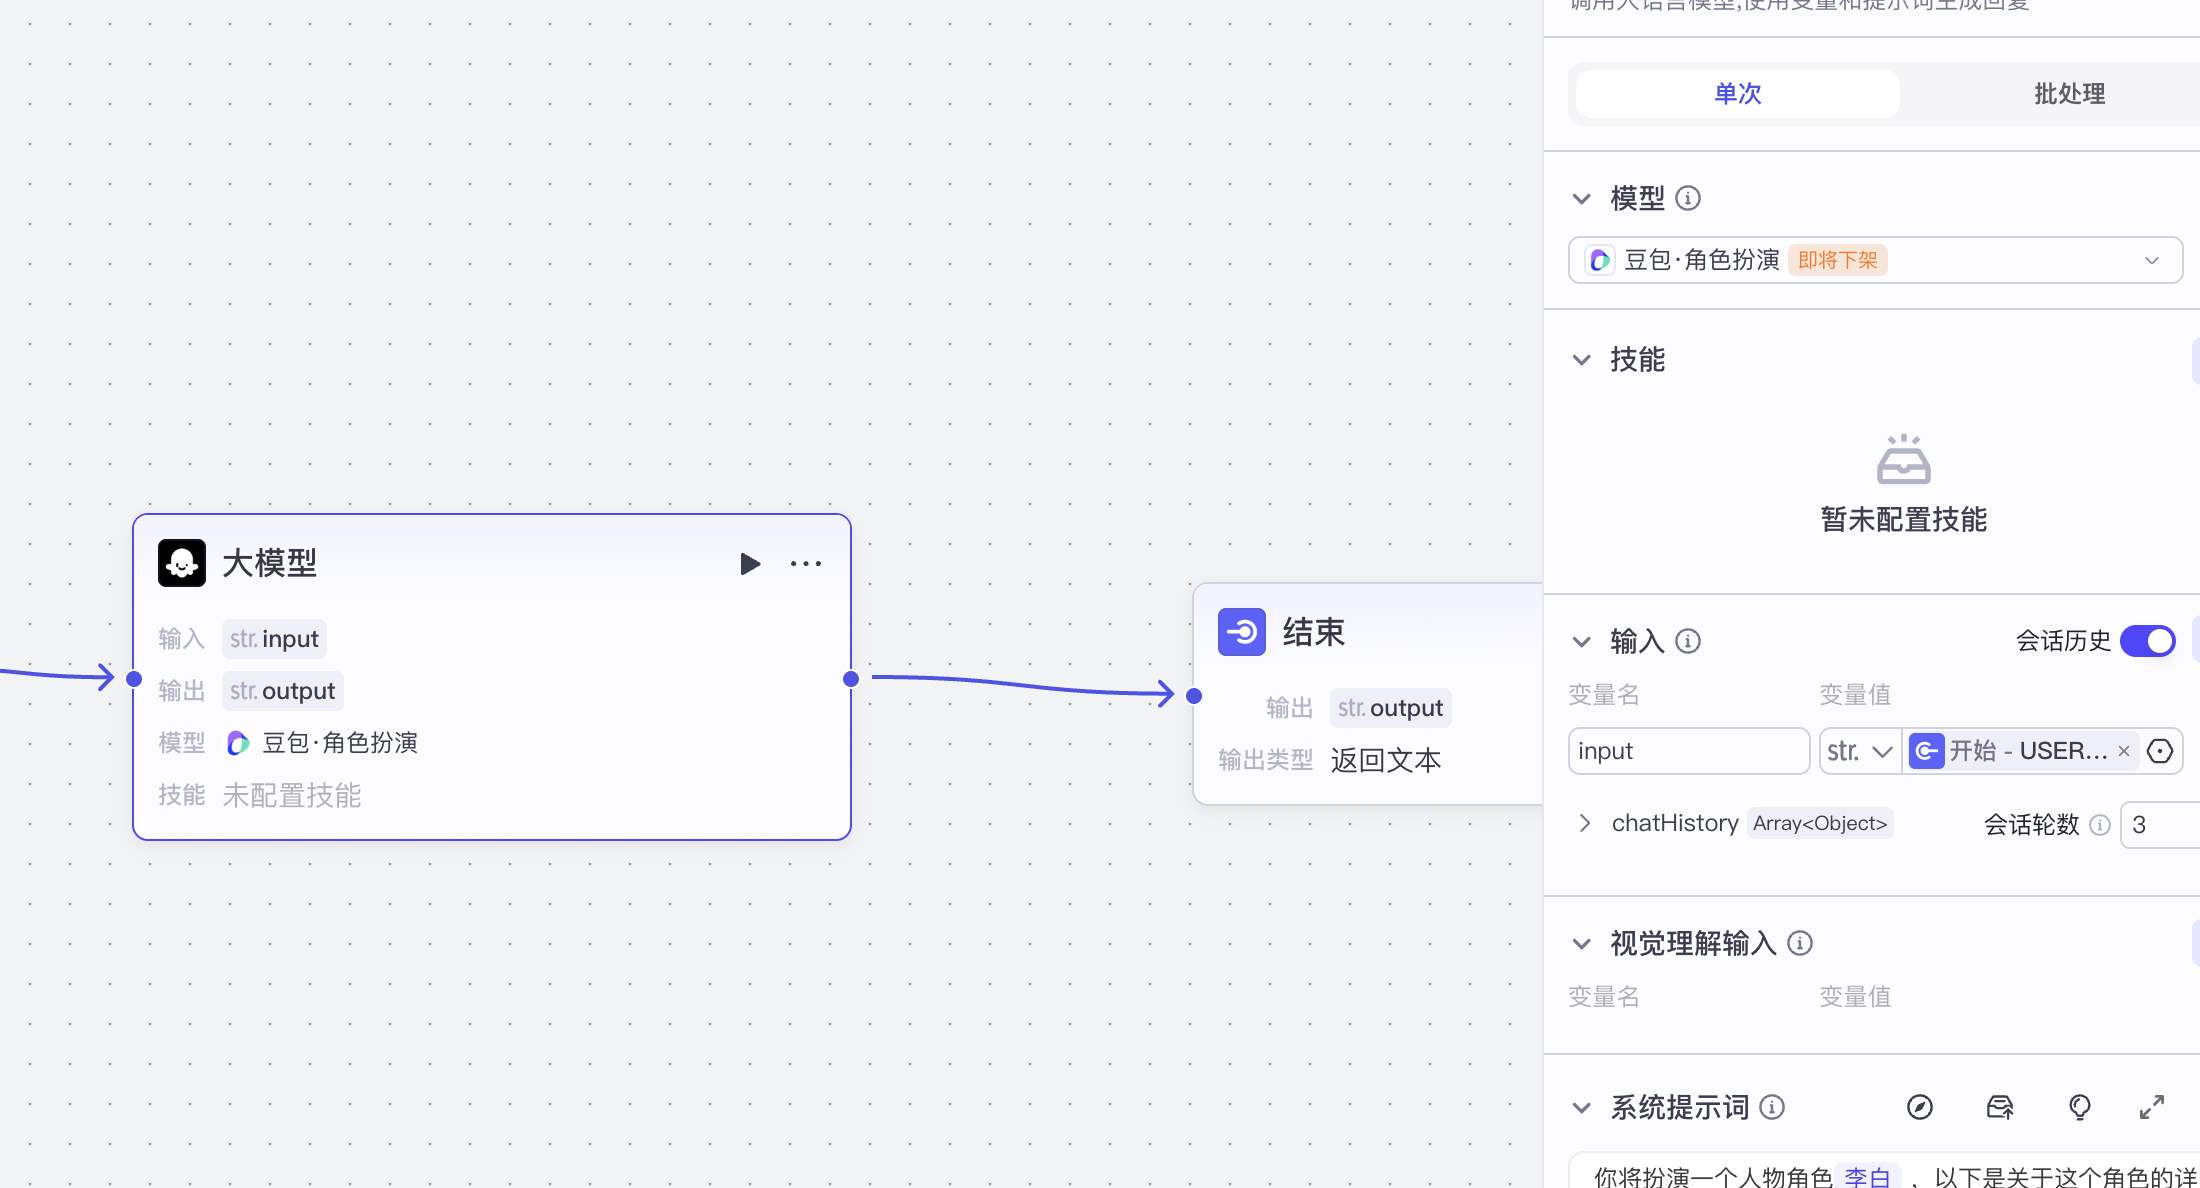Run the 大模型 node with play button
2200x1188 pixels.
pos(750,564)
